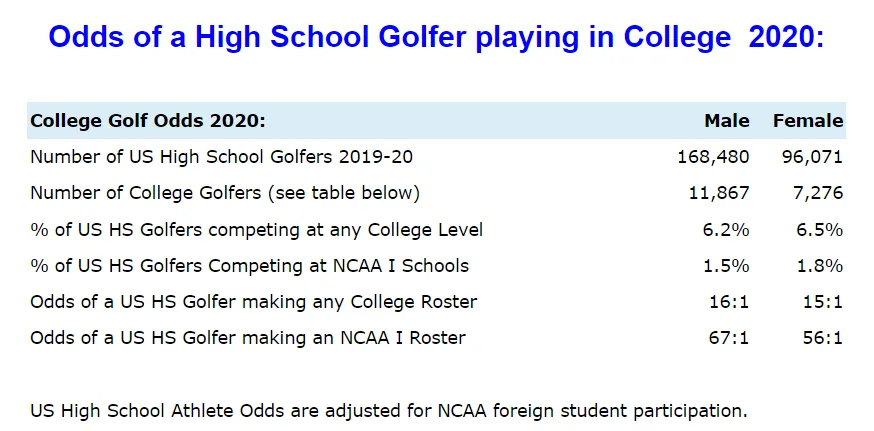Click the 6.5% female percentage value
874x431 pixels.
point(819,229)
